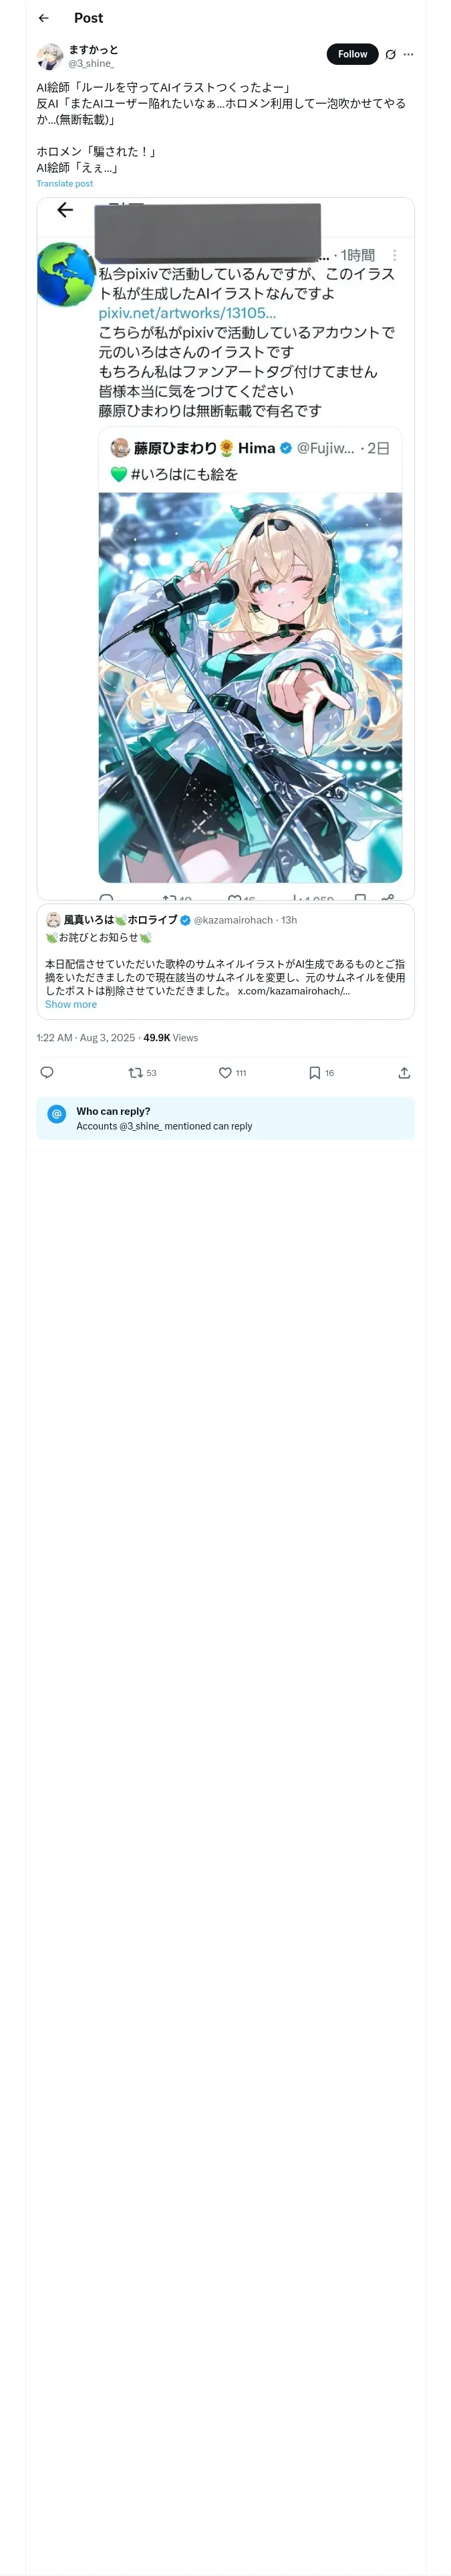Viewport: 451px width, 2576px height.
Task: Expand quoted post with Show more
Action: (70, 1005)
